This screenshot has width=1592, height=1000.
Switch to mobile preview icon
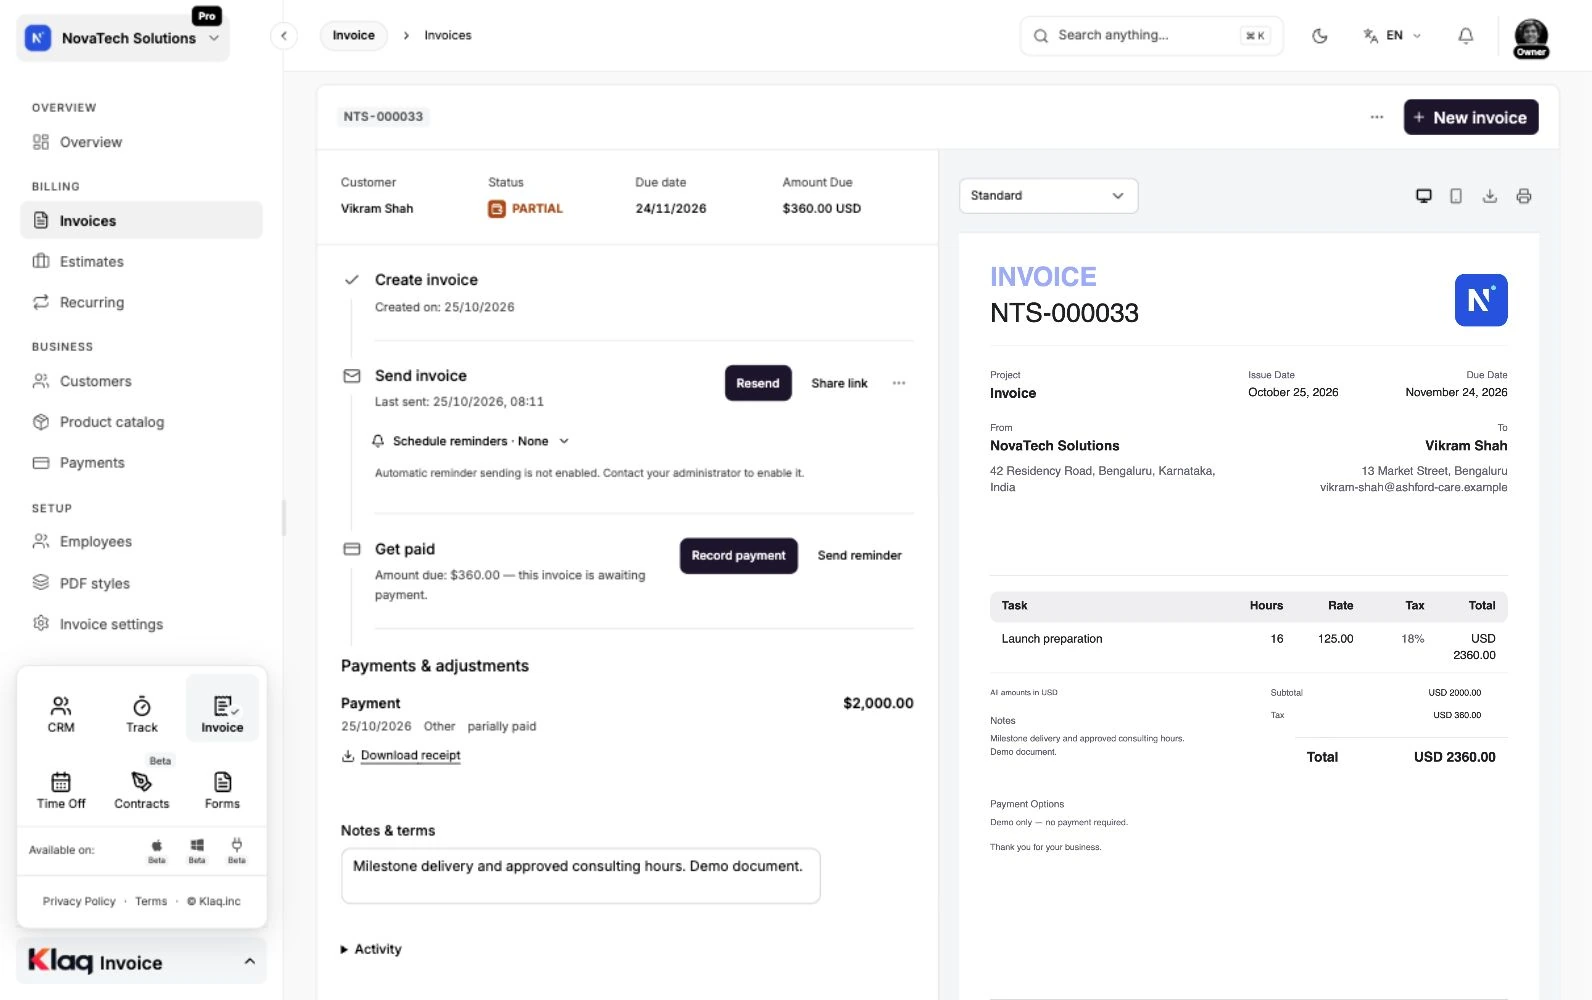point(1456,196)
